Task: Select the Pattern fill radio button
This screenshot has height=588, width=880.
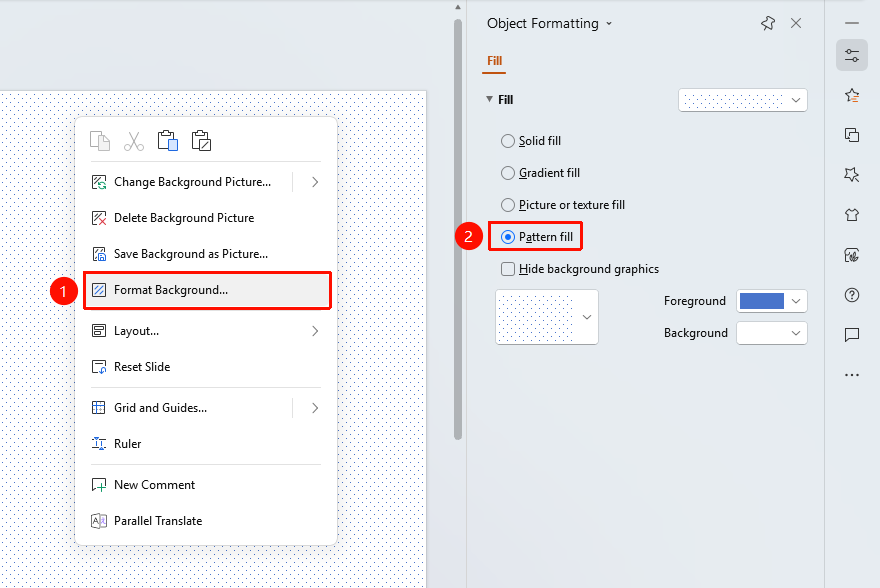Action: pyautogui.click(x=507, y=237)
